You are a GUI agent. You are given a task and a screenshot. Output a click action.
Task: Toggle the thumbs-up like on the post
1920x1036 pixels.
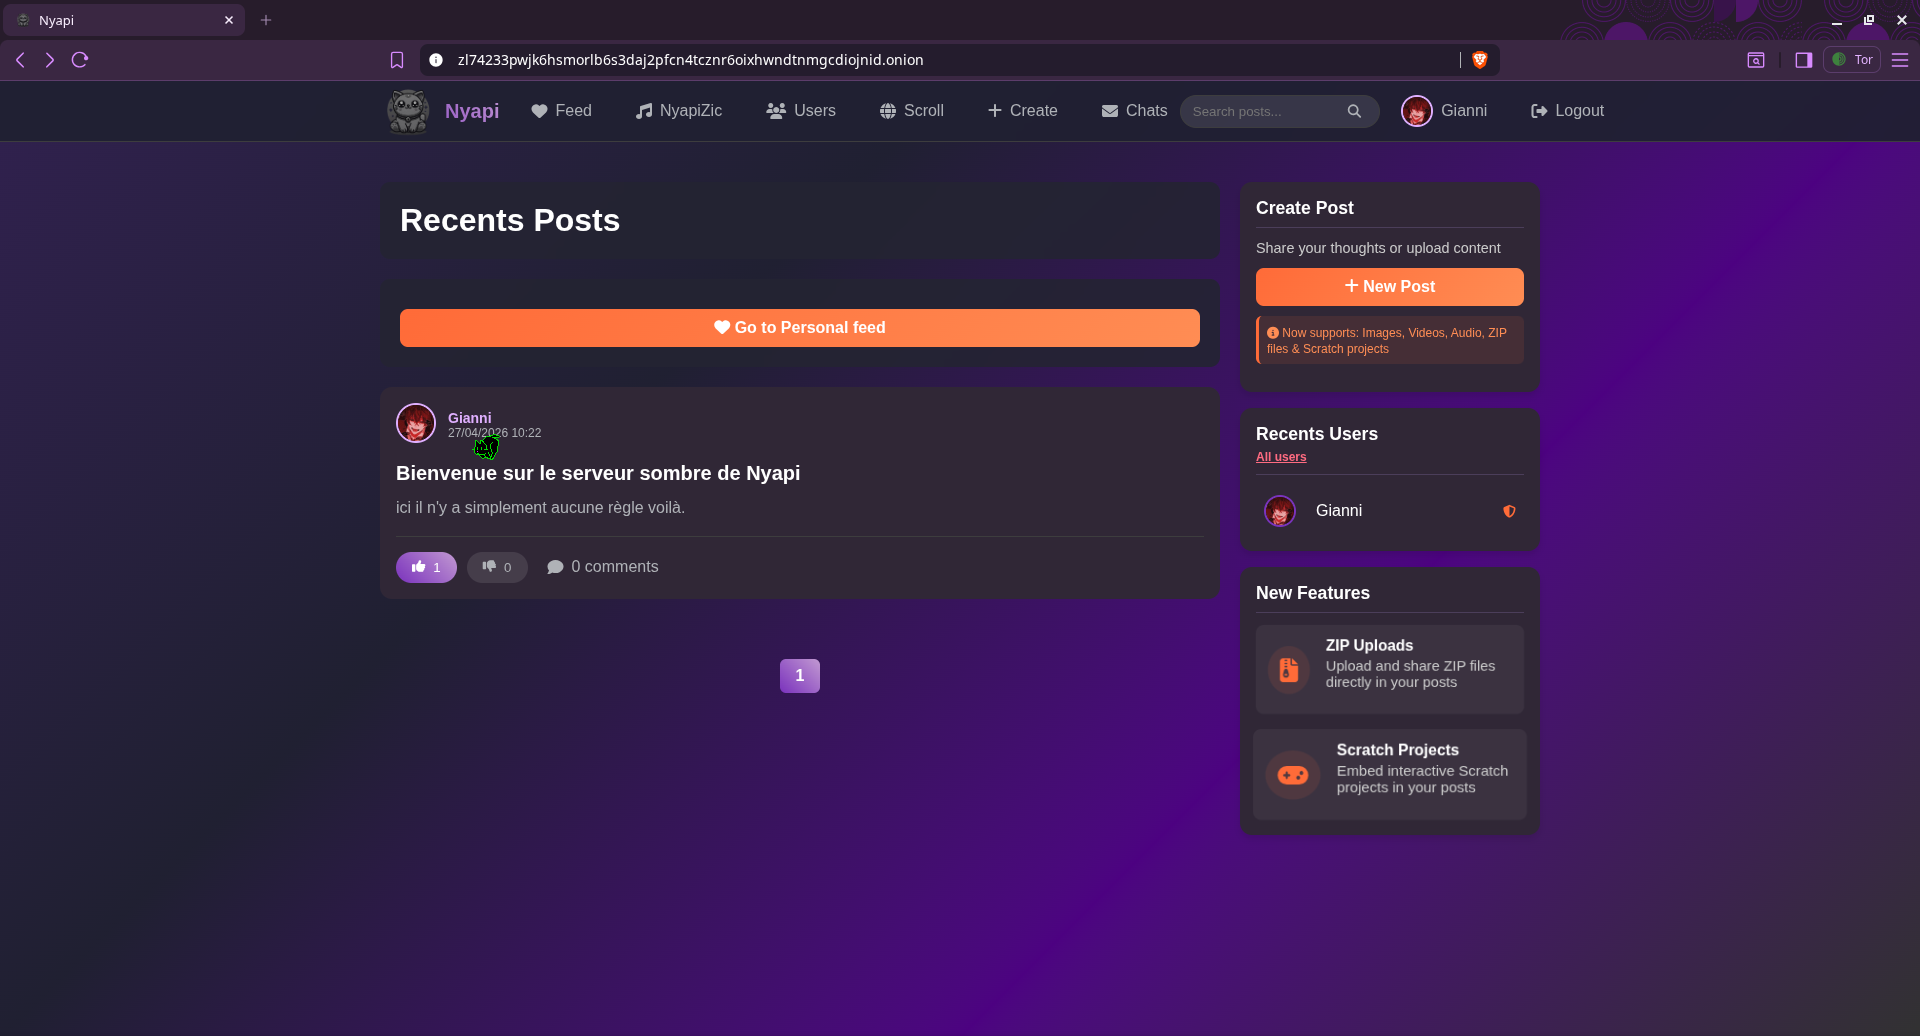(426, 567)
